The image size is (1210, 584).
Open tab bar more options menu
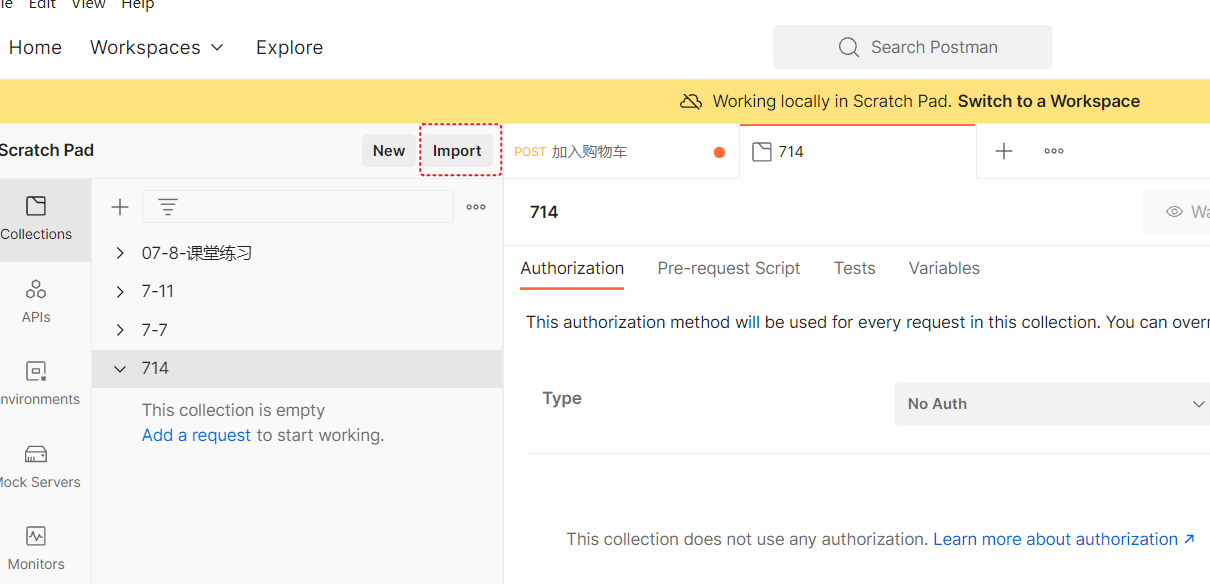1054,151
